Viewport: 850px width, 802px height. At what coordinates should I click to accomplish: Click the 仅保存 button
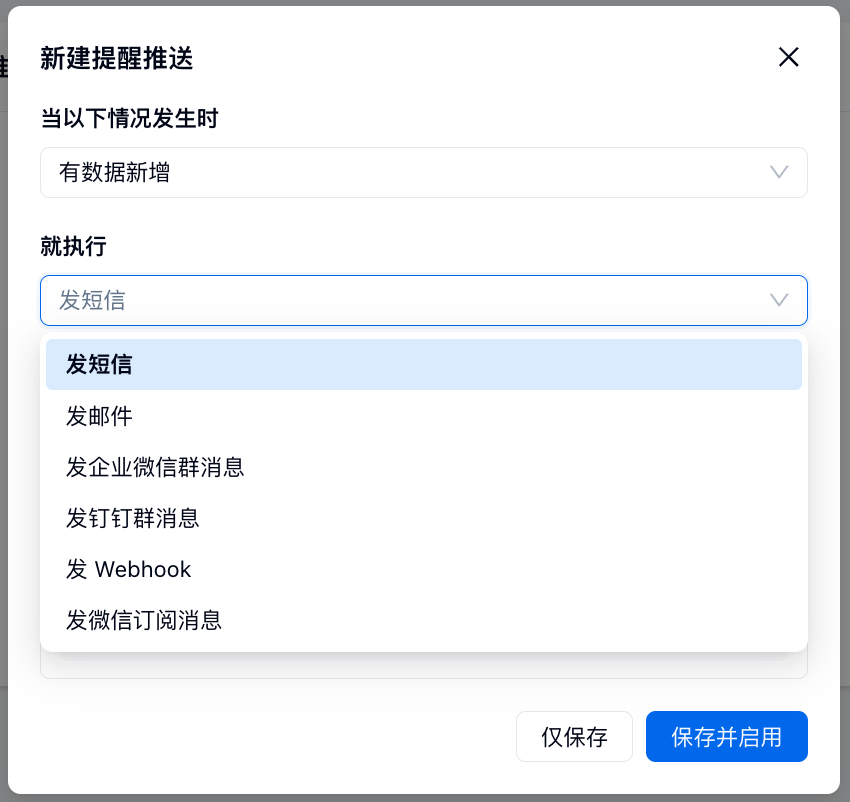[x=574, y=738]
